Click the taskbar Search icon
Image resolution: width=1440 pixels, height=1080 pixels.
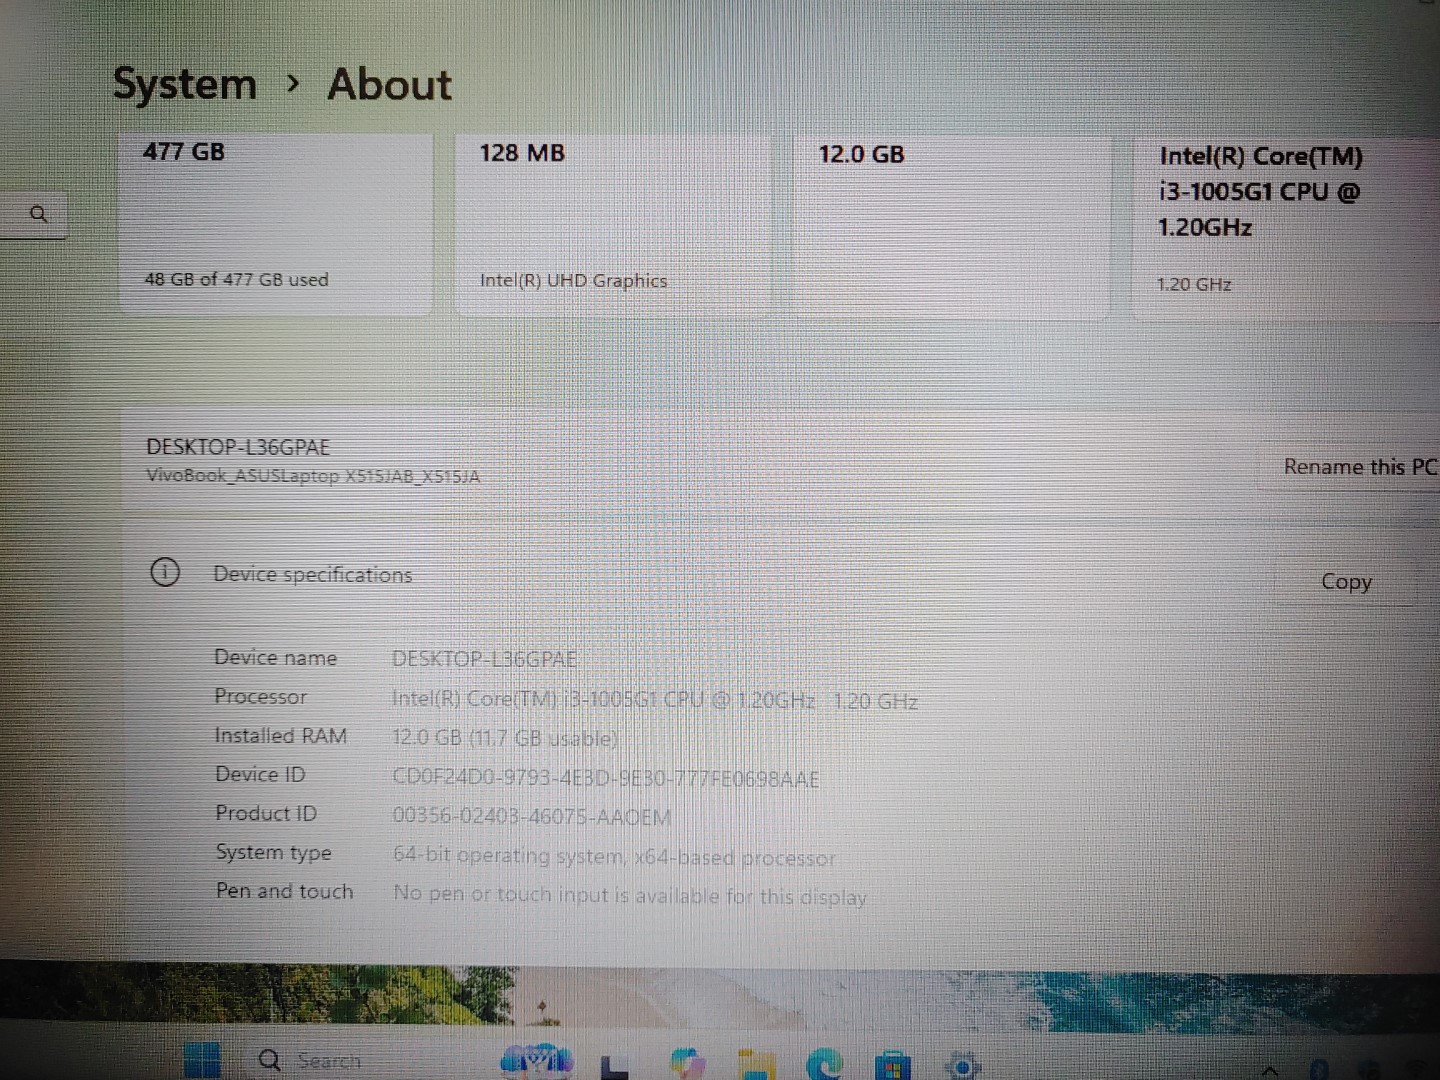point(269,1061)
